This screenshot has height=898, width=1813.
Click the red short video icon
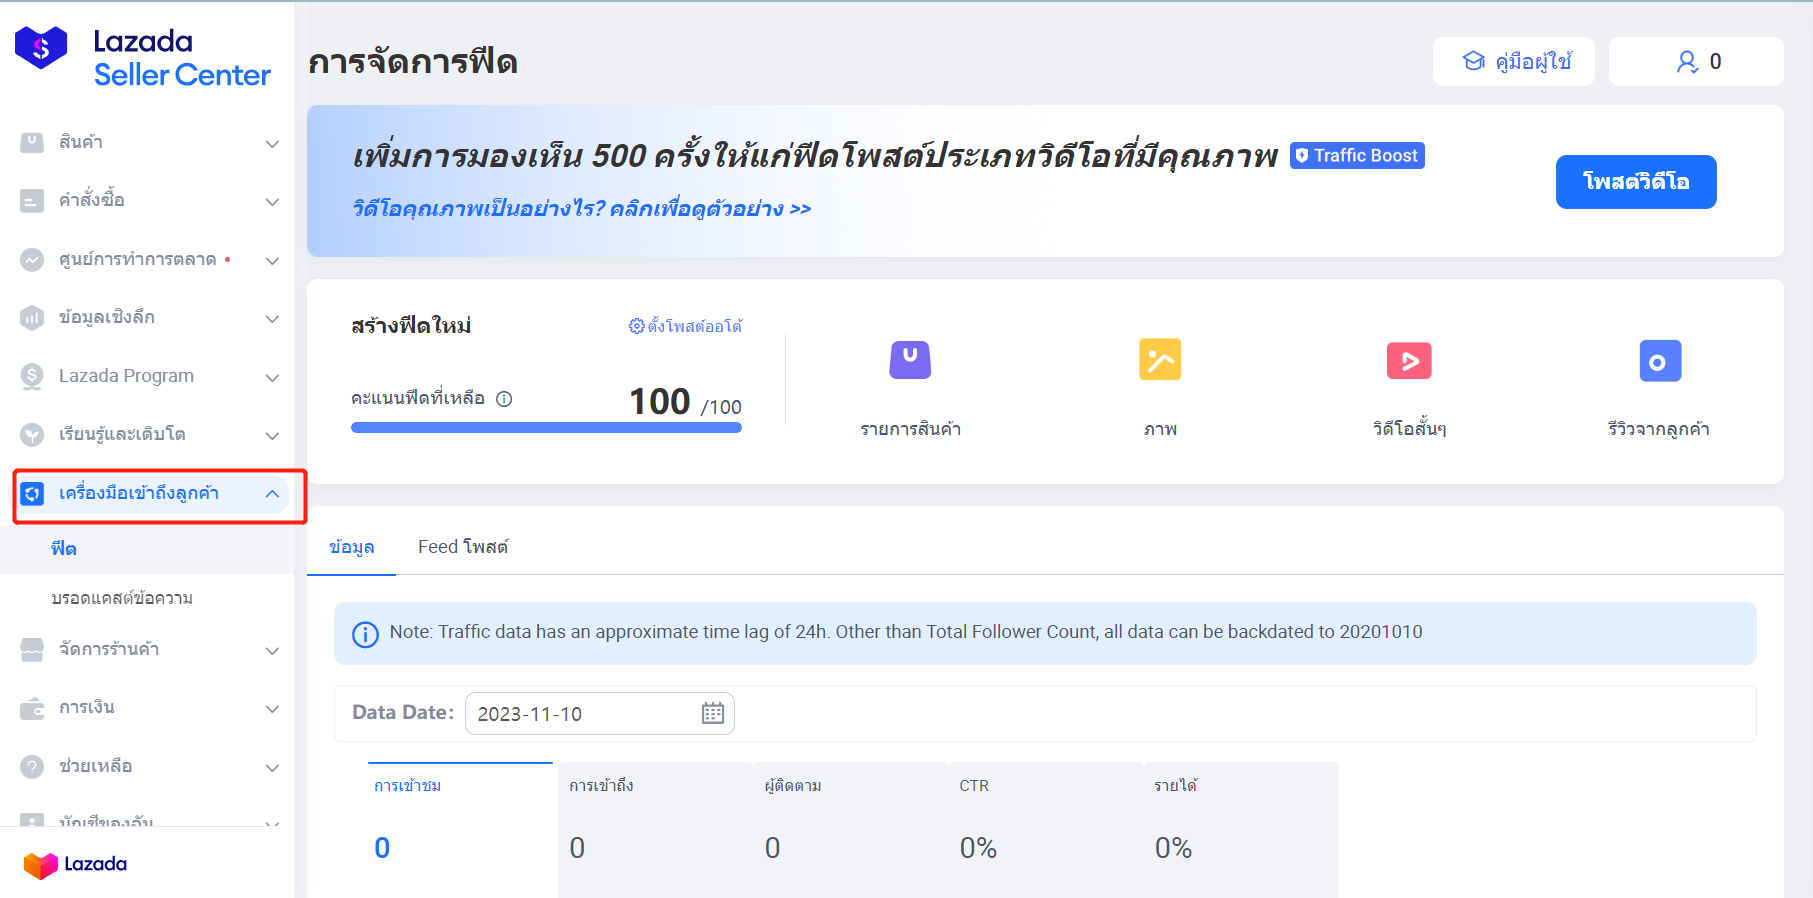click(1408, 360)
